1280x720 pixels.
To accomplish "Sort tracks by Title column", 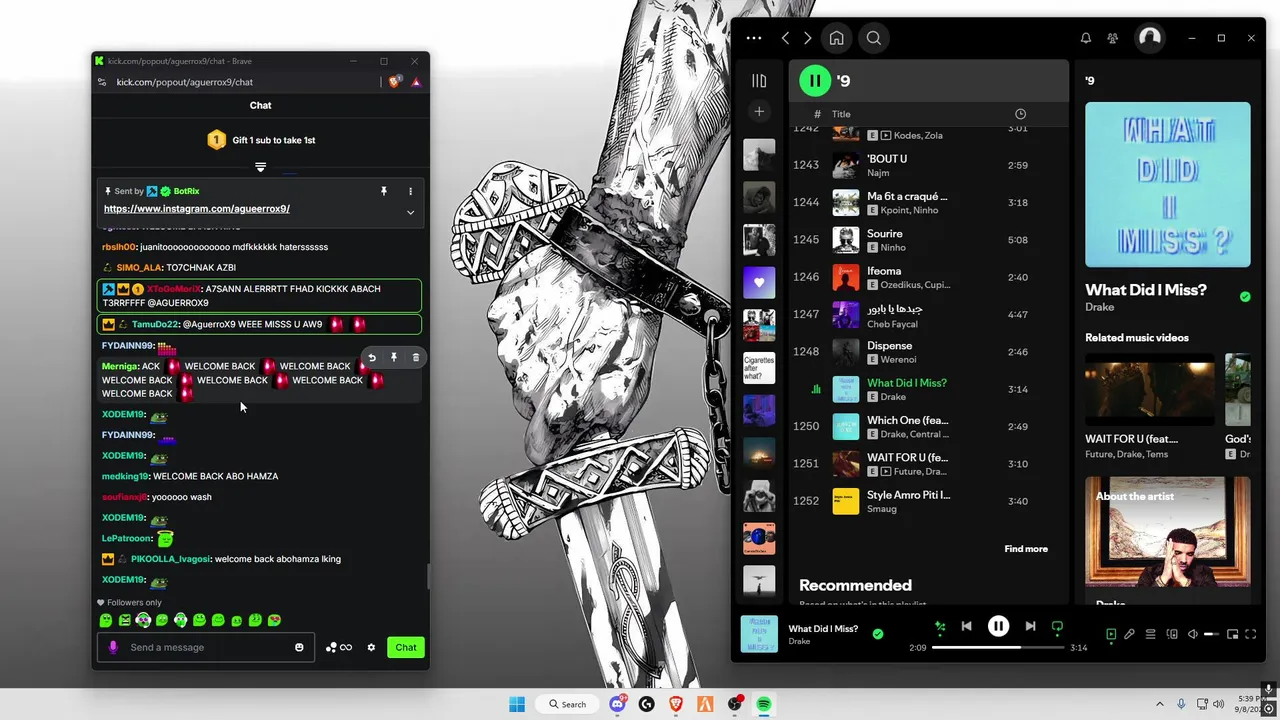I will point(841,114).
